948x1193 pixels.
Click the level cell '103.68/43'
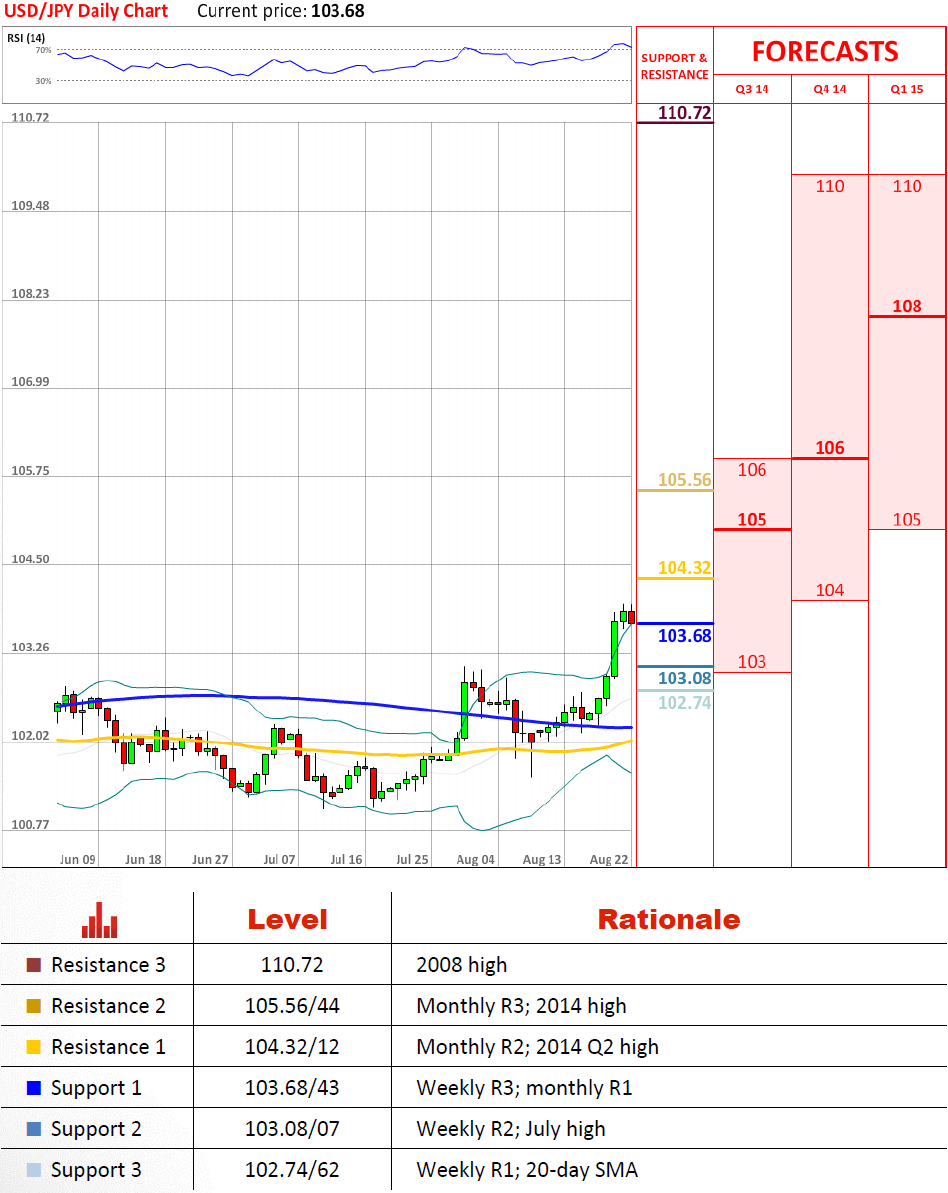point(292,1088)
